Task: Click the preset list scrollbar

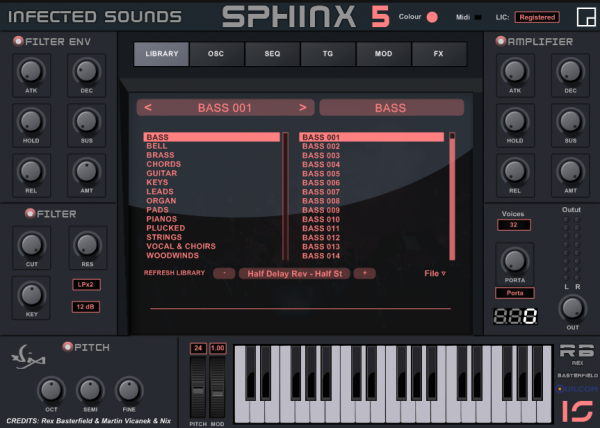Action: pyautogui.click(x=452, y=196)
